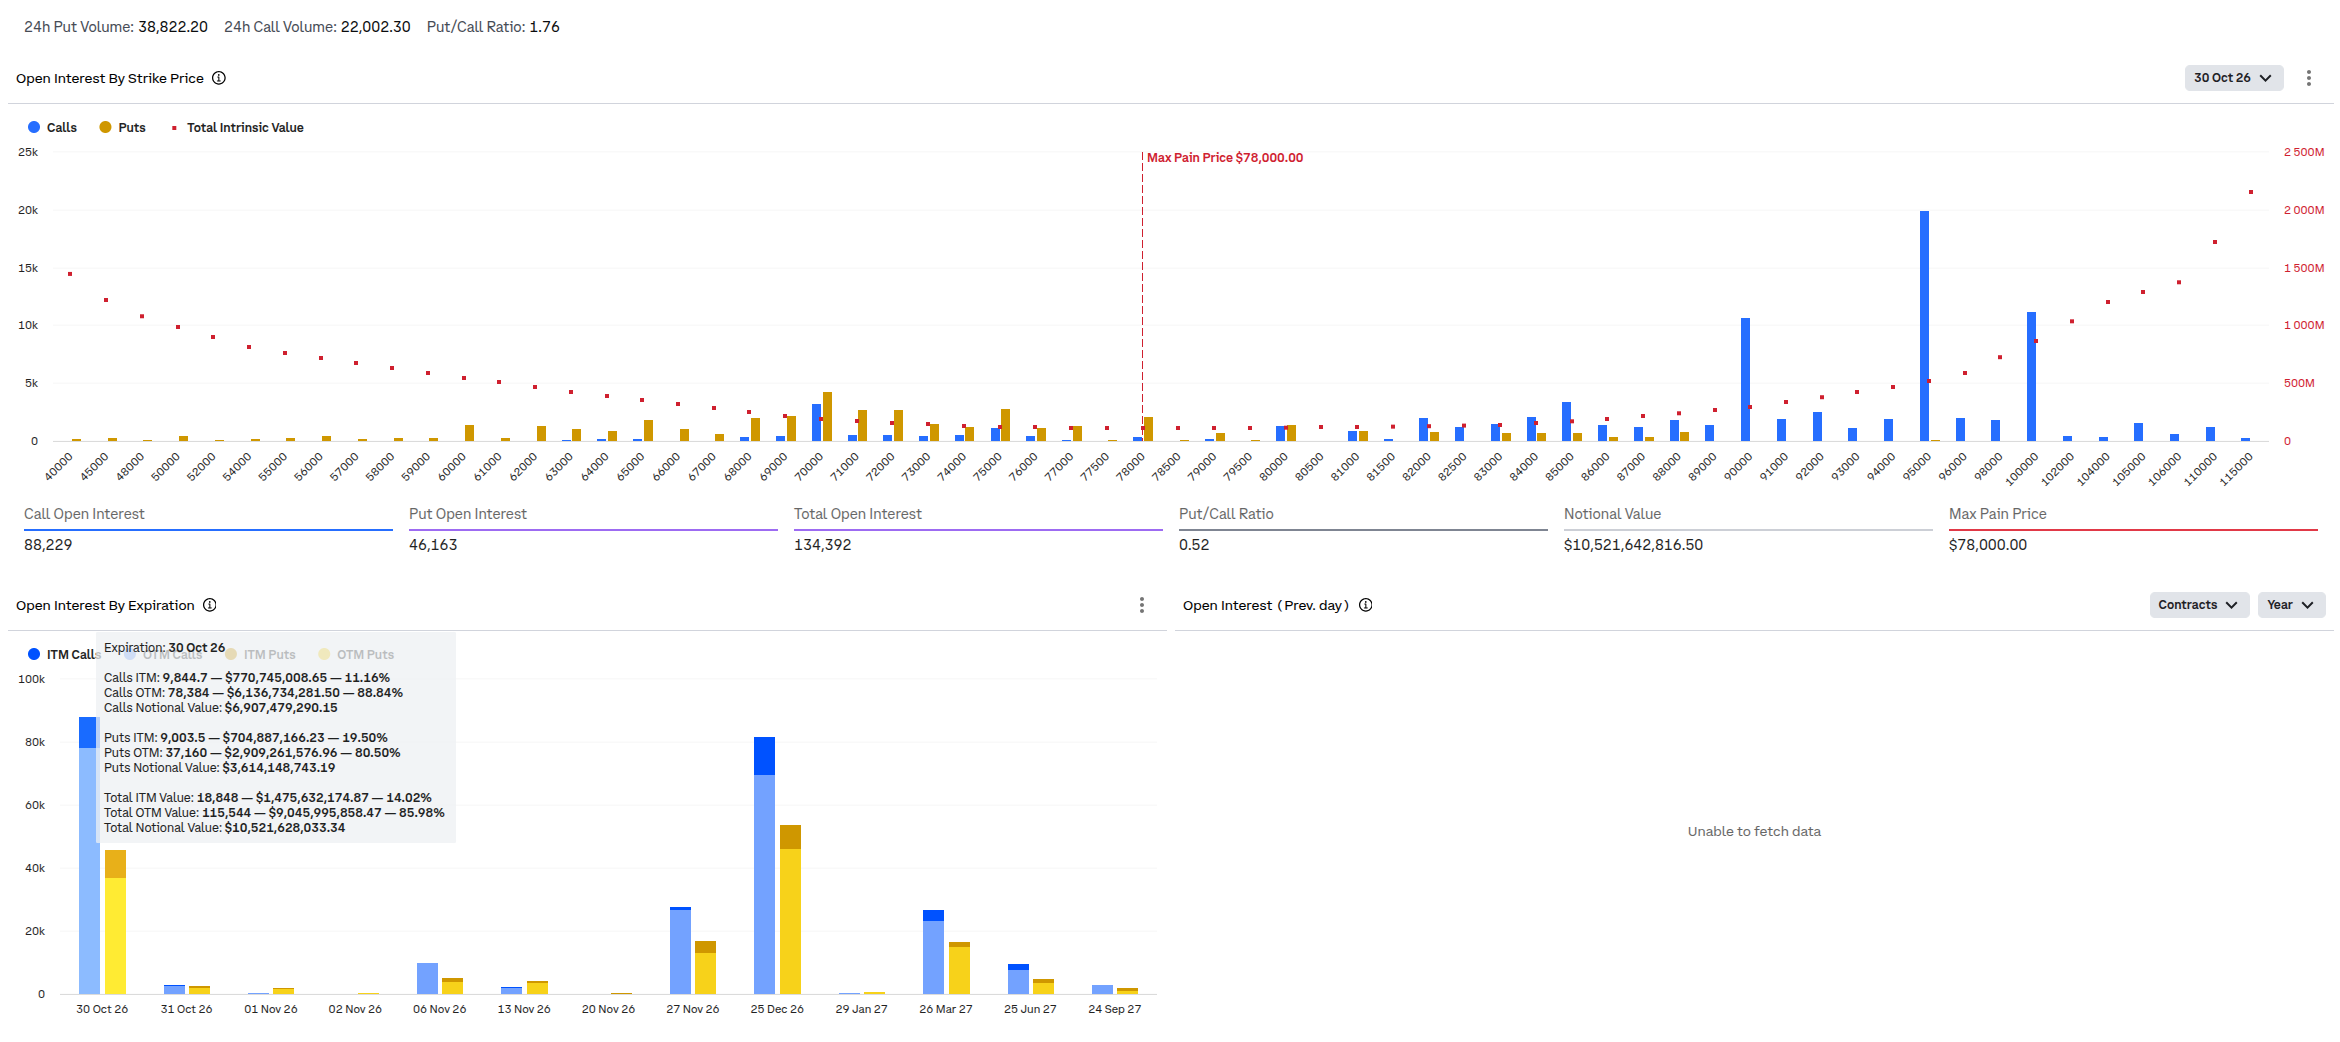Click the stat-row Put/Call Ratio value 0.52
Viewport: 2340px width, 1042px height.
point(1194,545)
